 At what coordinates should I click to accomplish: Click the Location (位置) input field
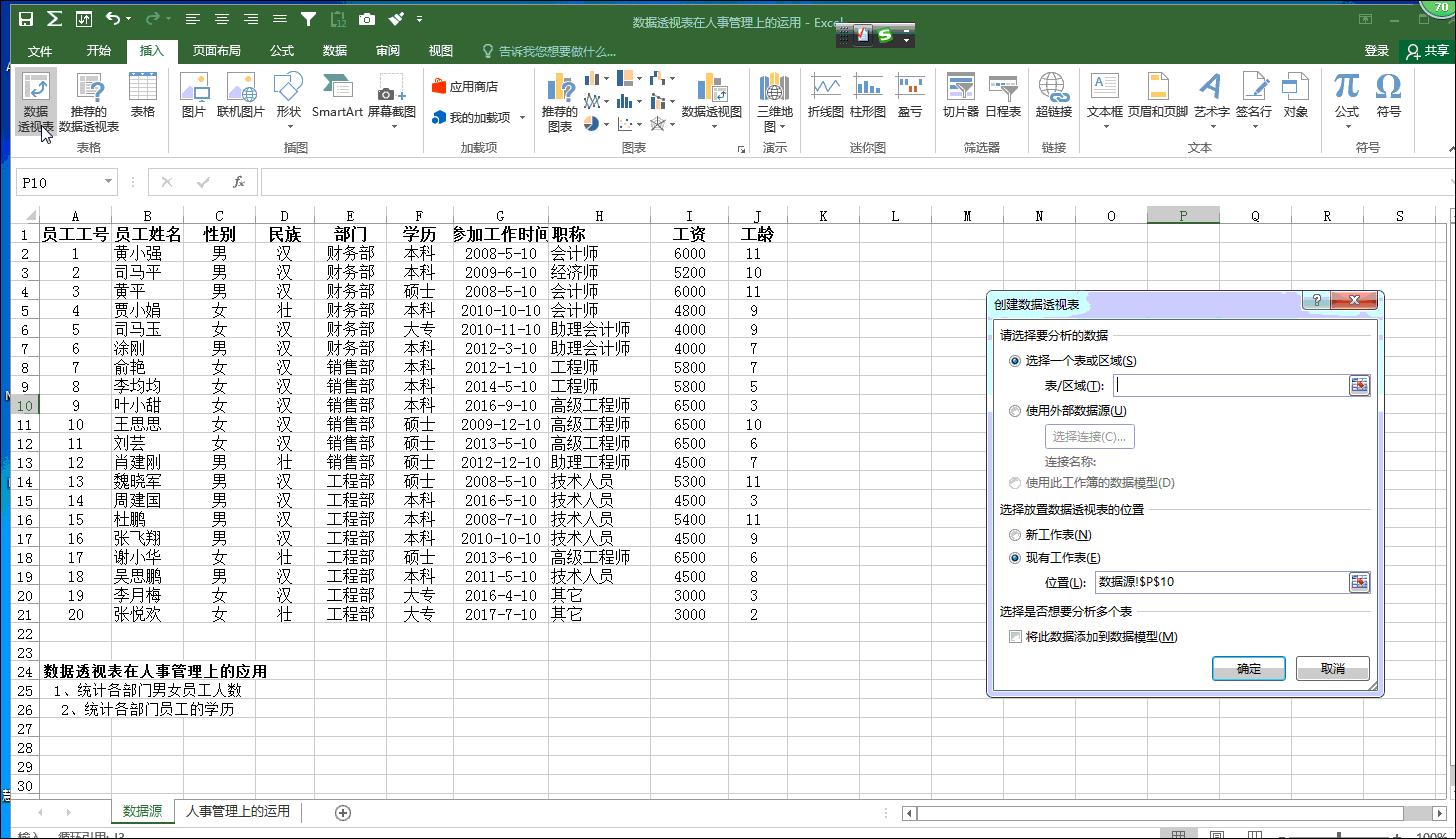click(x=1221, y=582)
